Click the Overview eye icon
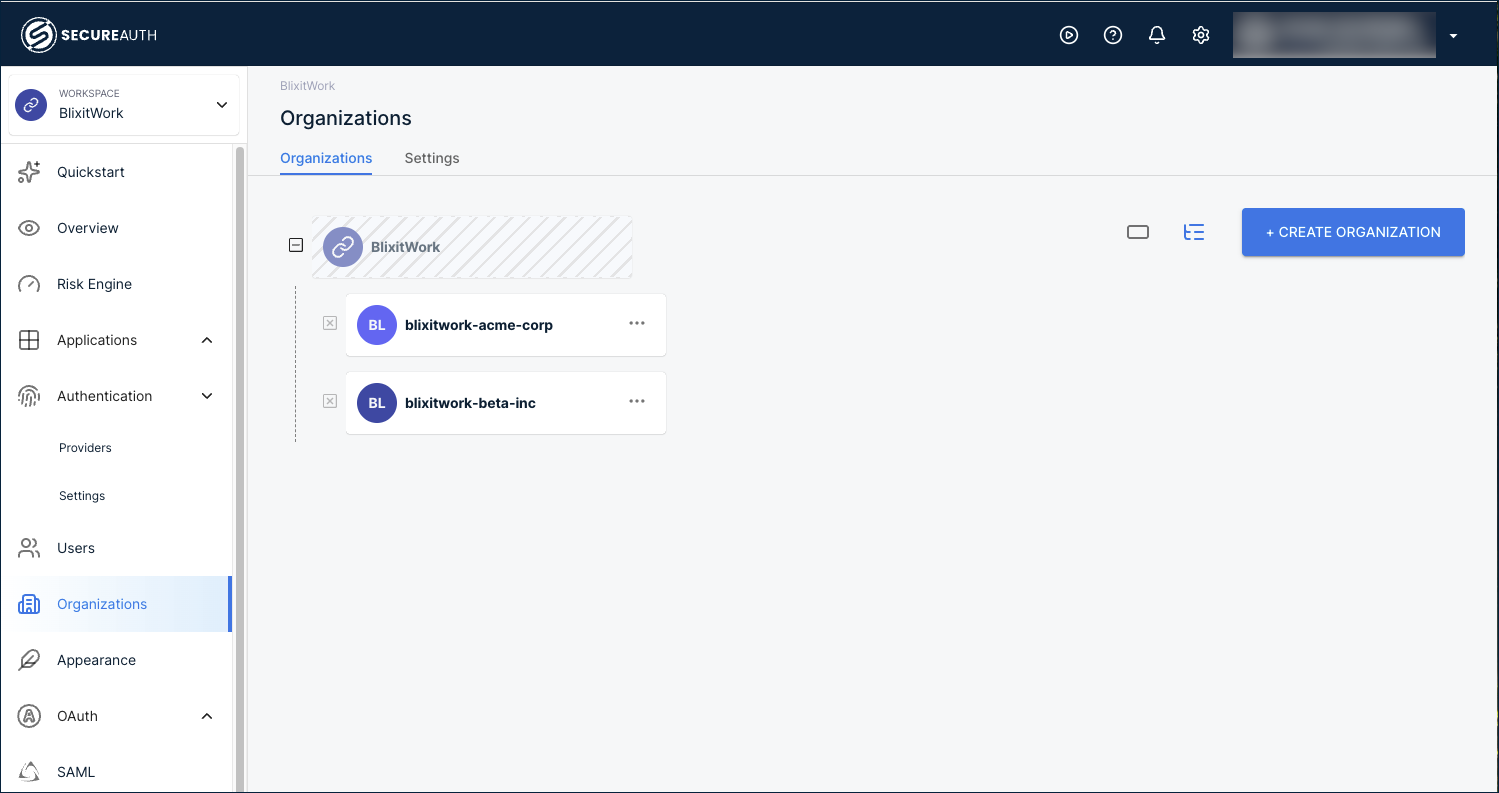This screenshot has width=1499, height=793. pyautogui.click(x=29, y=228)
